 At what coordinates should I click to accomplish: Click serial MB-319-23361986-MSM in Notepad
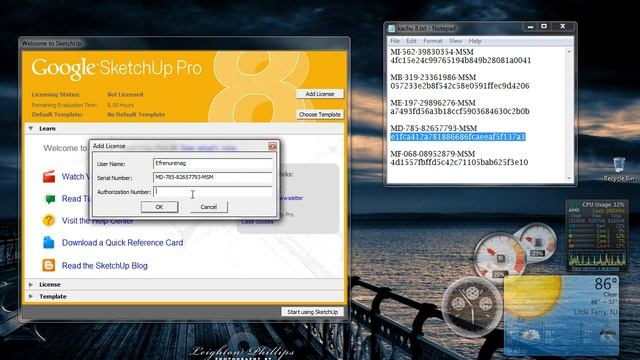433,78
